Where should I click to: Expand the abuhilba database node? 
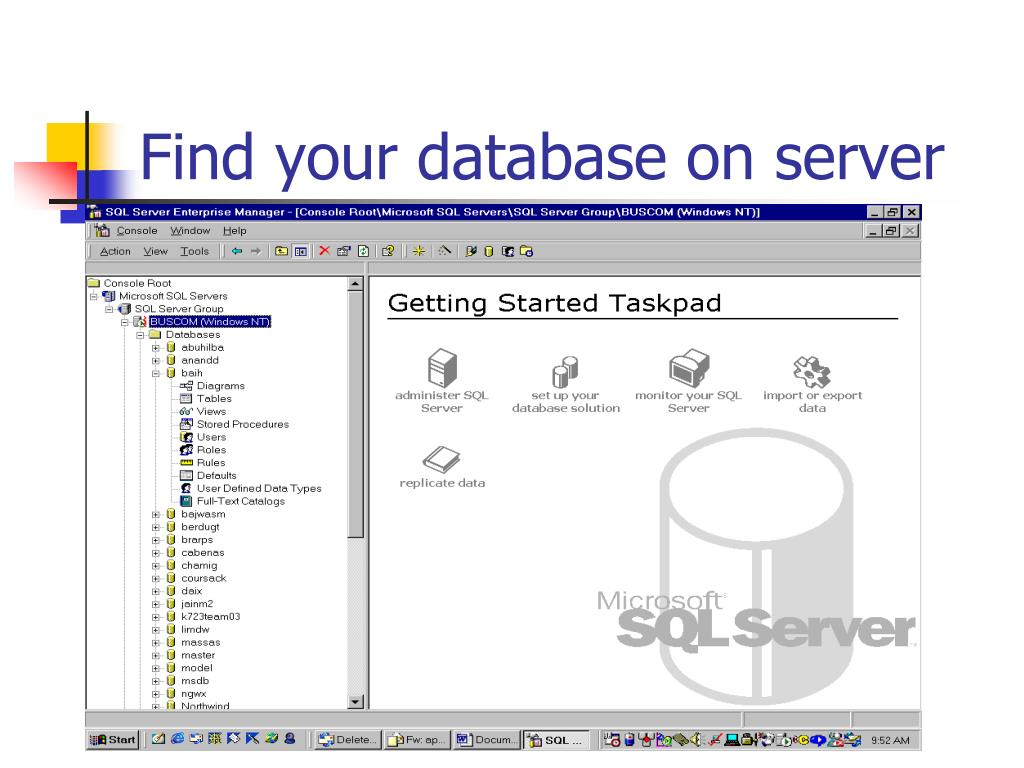coord(155,348)
